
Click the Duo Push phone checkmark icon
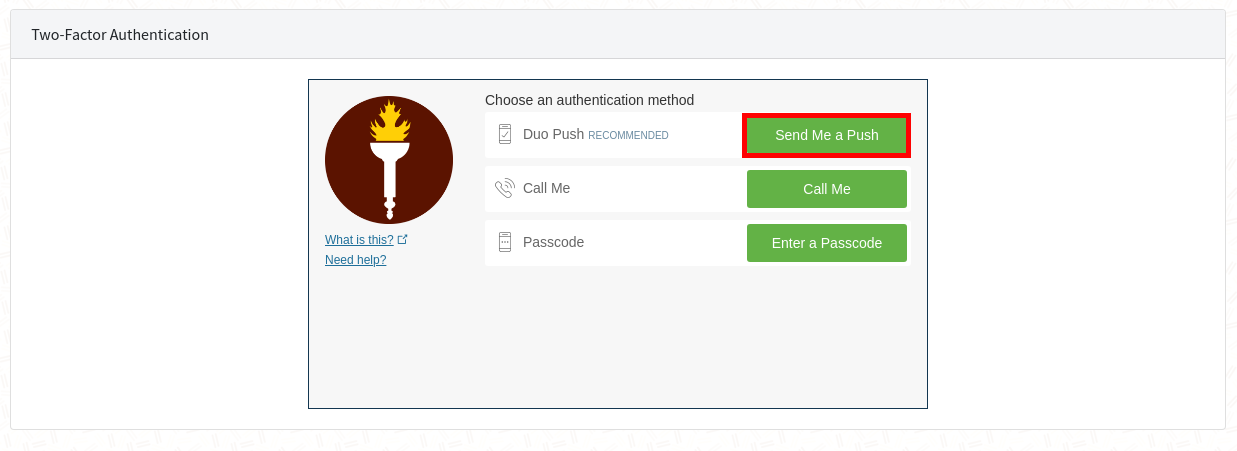(505, 134)
